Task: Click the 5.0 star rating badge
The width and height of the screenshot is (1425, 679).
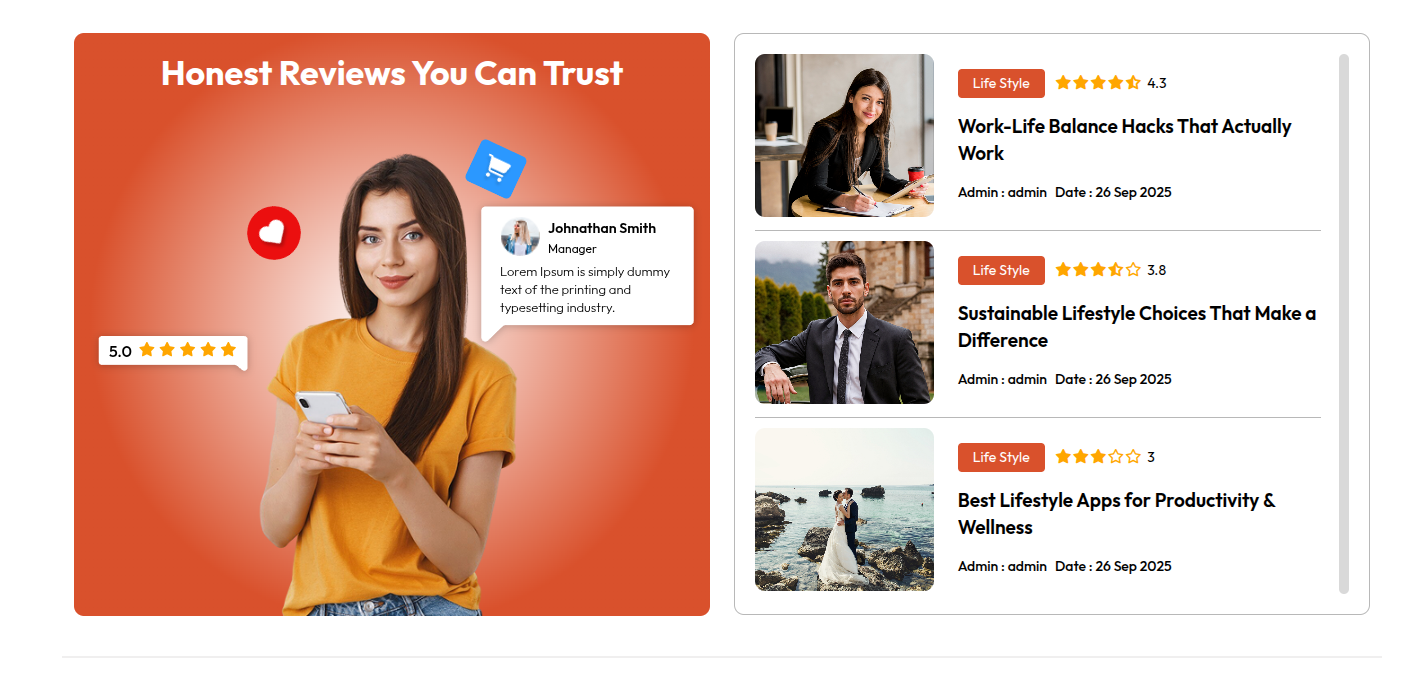Action: (x=173, y=351)
